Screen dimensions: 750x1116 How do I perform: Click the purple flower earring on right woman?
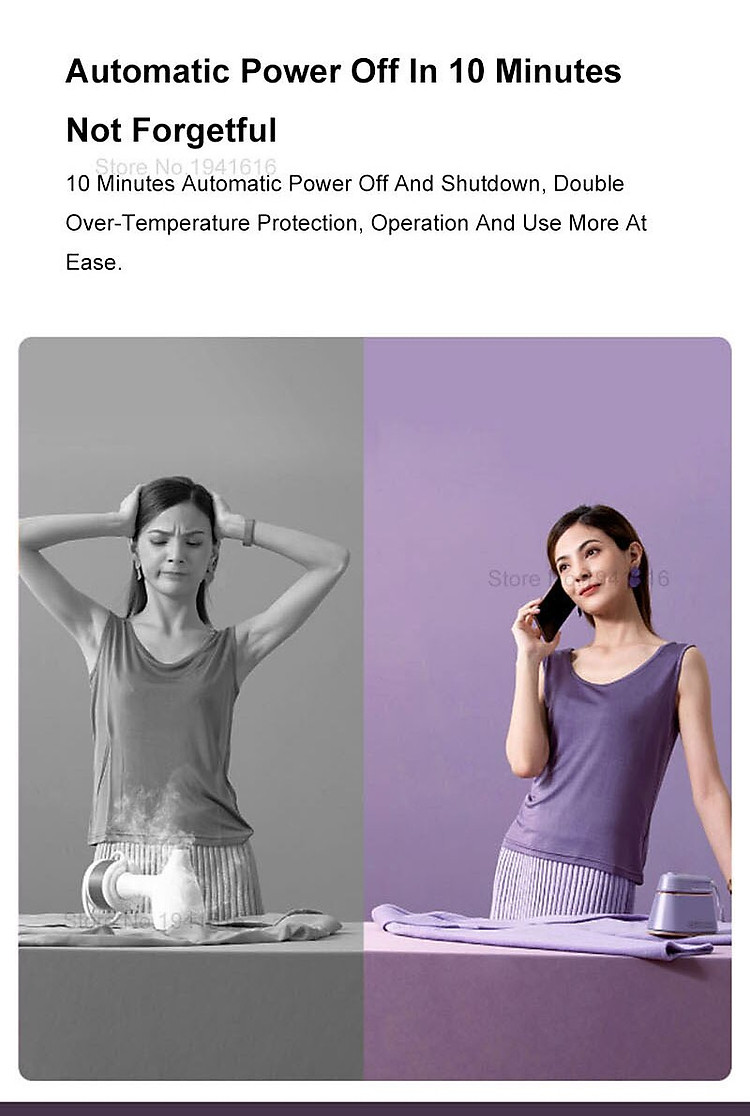(x=635, y=576)
